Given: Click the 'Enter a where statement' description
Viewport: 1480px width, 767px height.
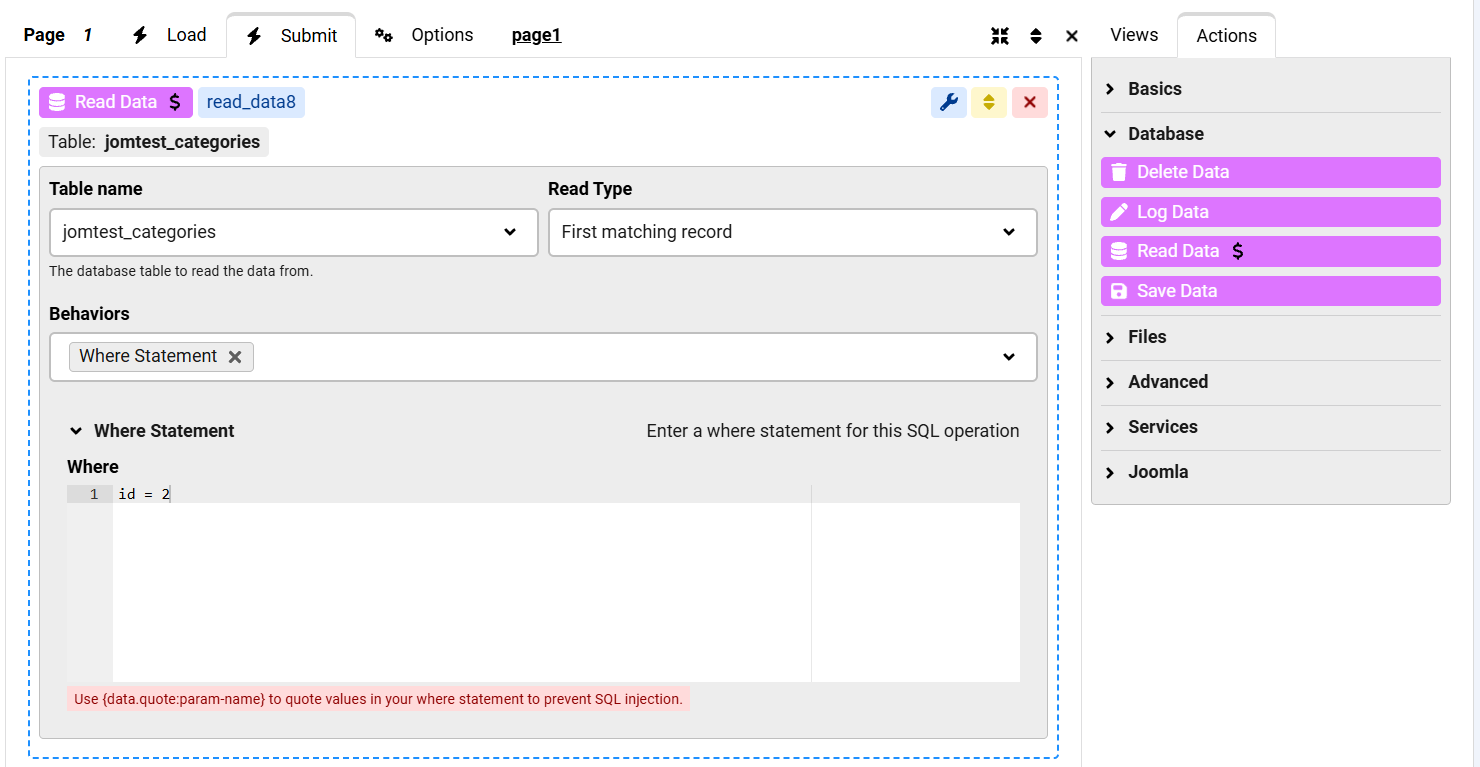Looking at the screenshot, I should pos(833,431).
